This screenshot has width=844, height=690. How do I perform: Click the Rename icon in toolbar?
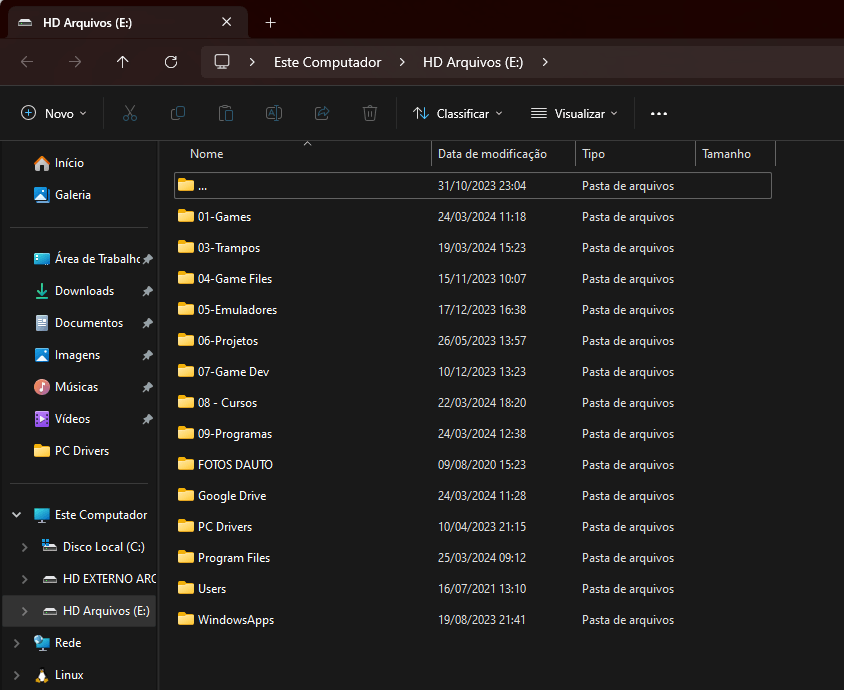tap(274, 114)
